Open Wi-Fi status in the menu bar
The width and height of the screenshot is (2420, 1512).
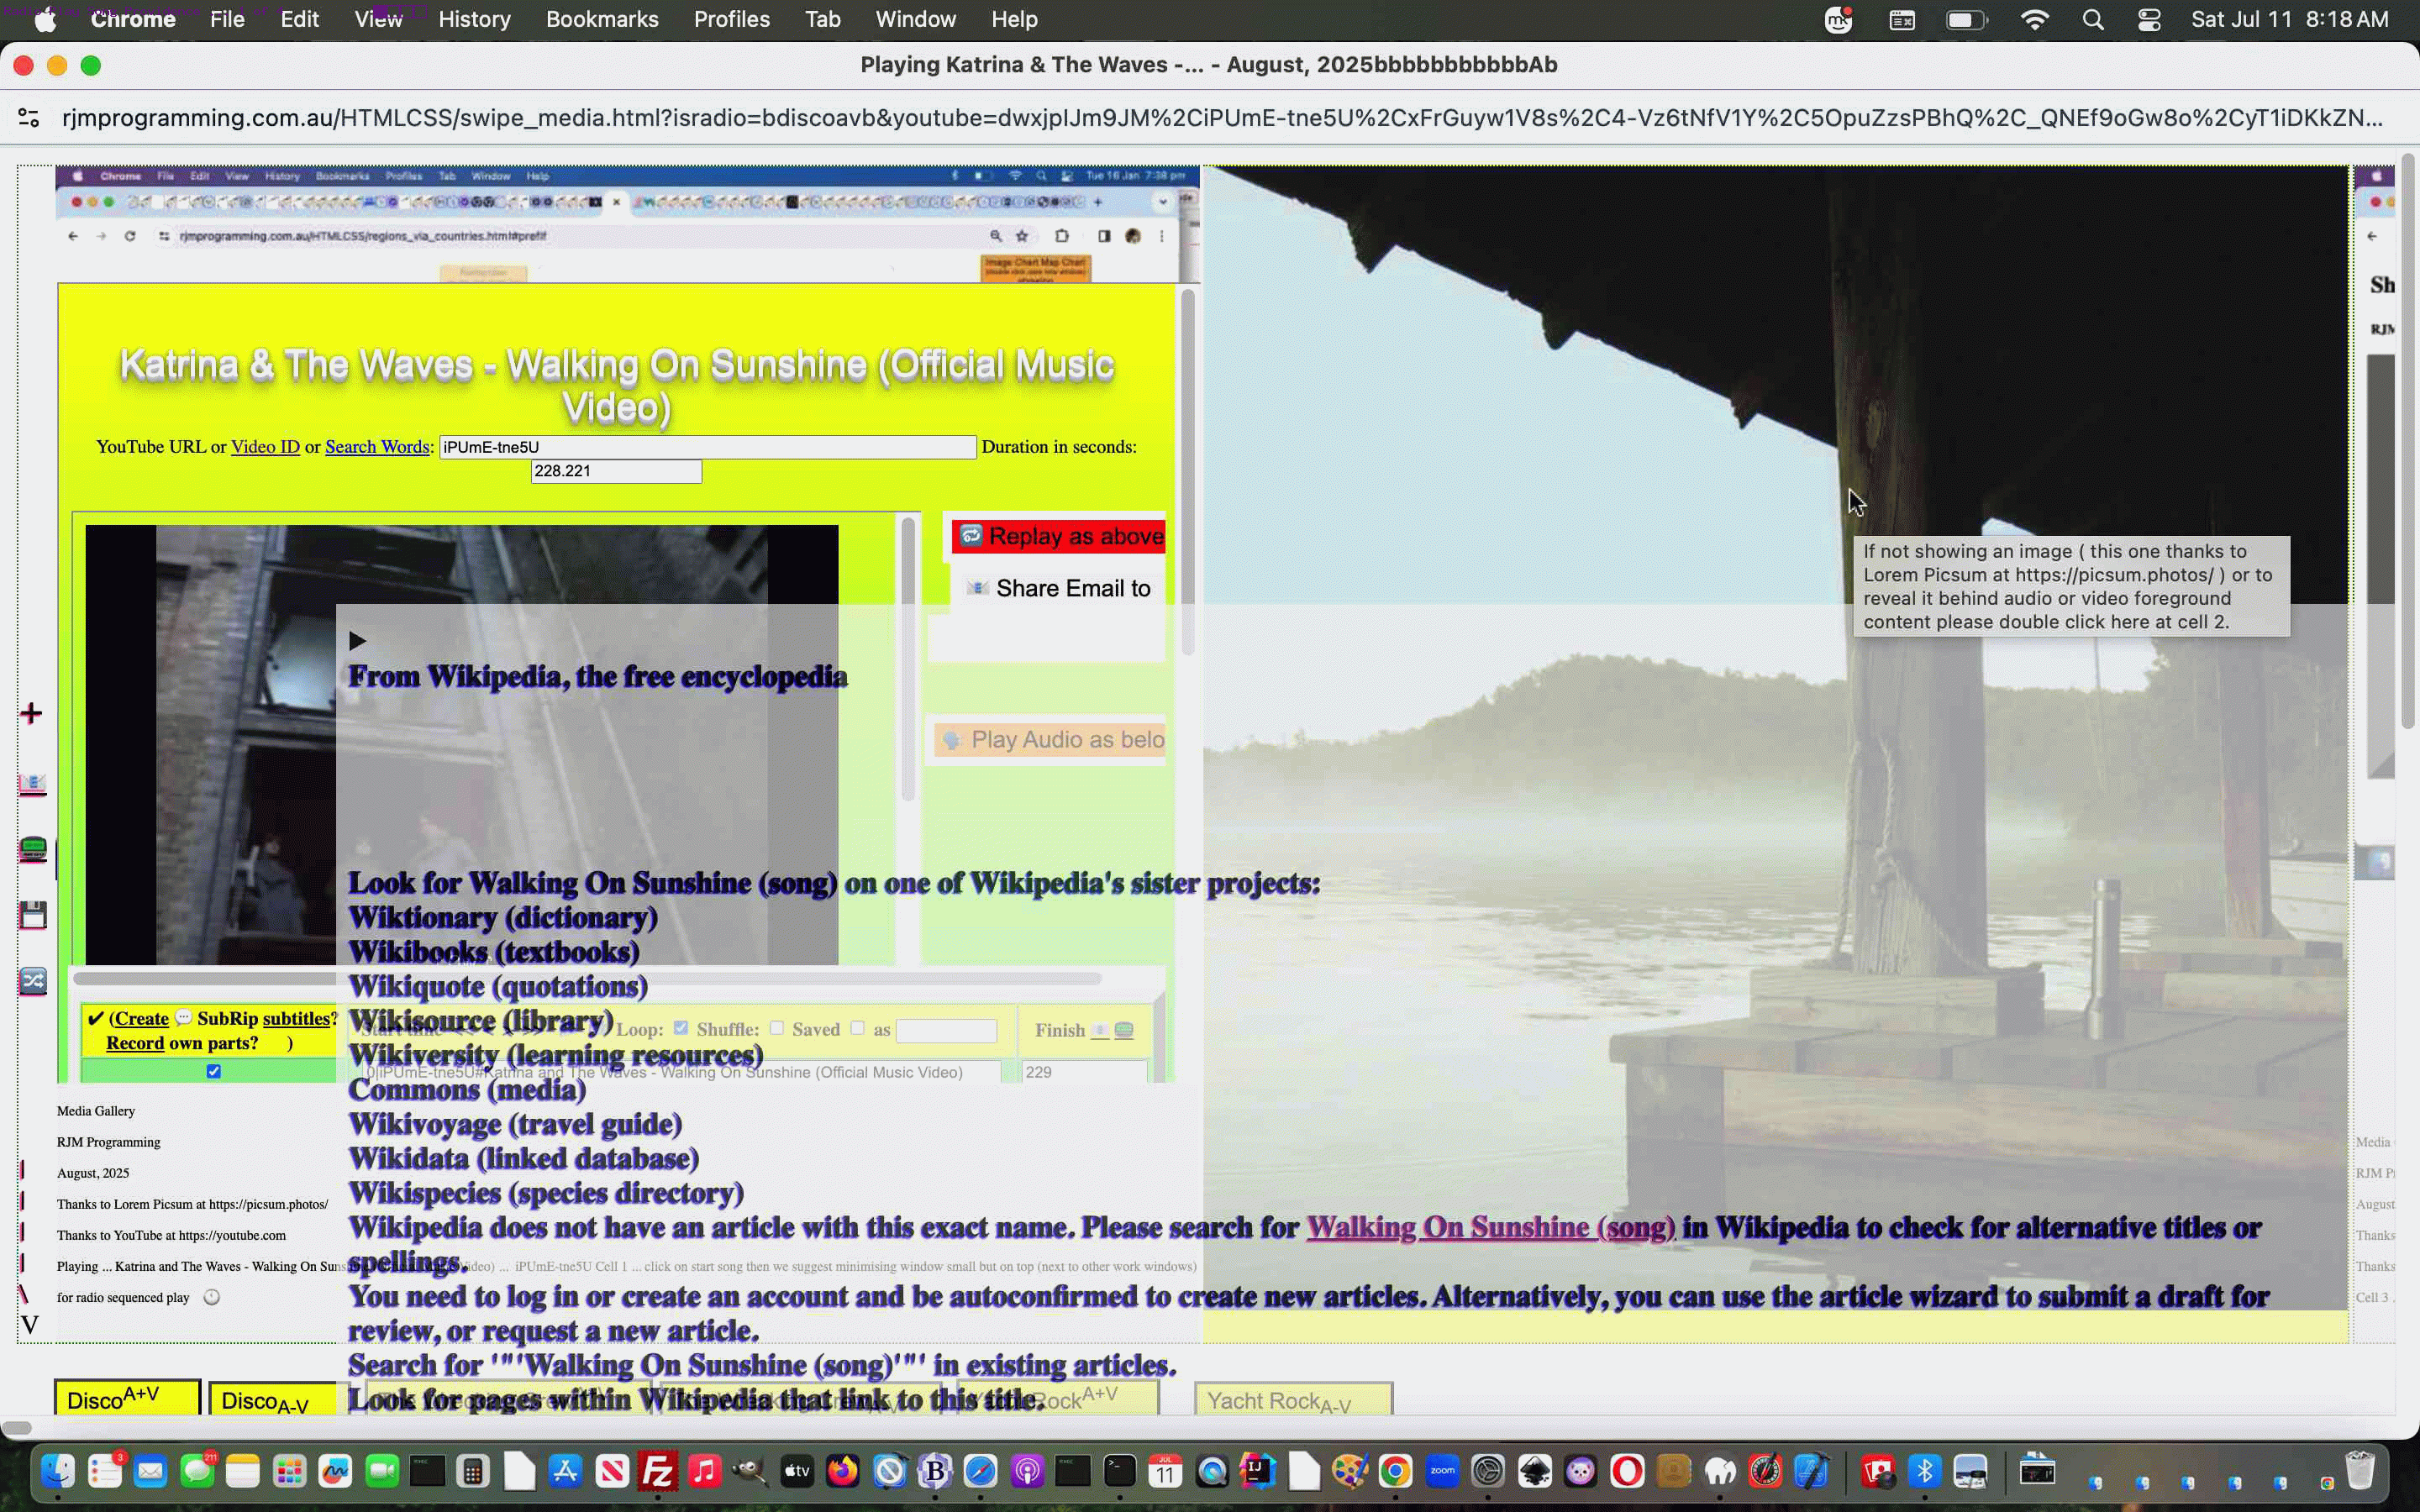[x=2034, y=20]
